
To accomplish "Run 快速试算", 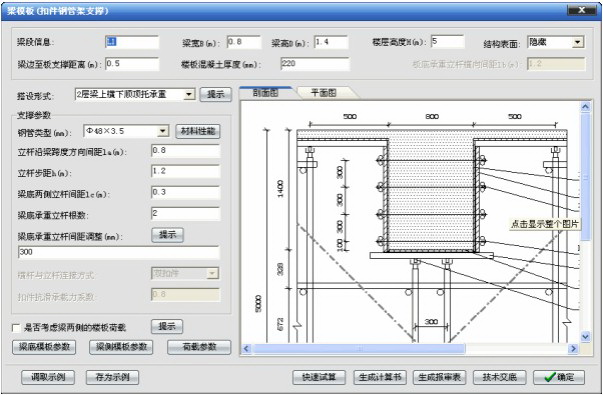I will 319,377.
